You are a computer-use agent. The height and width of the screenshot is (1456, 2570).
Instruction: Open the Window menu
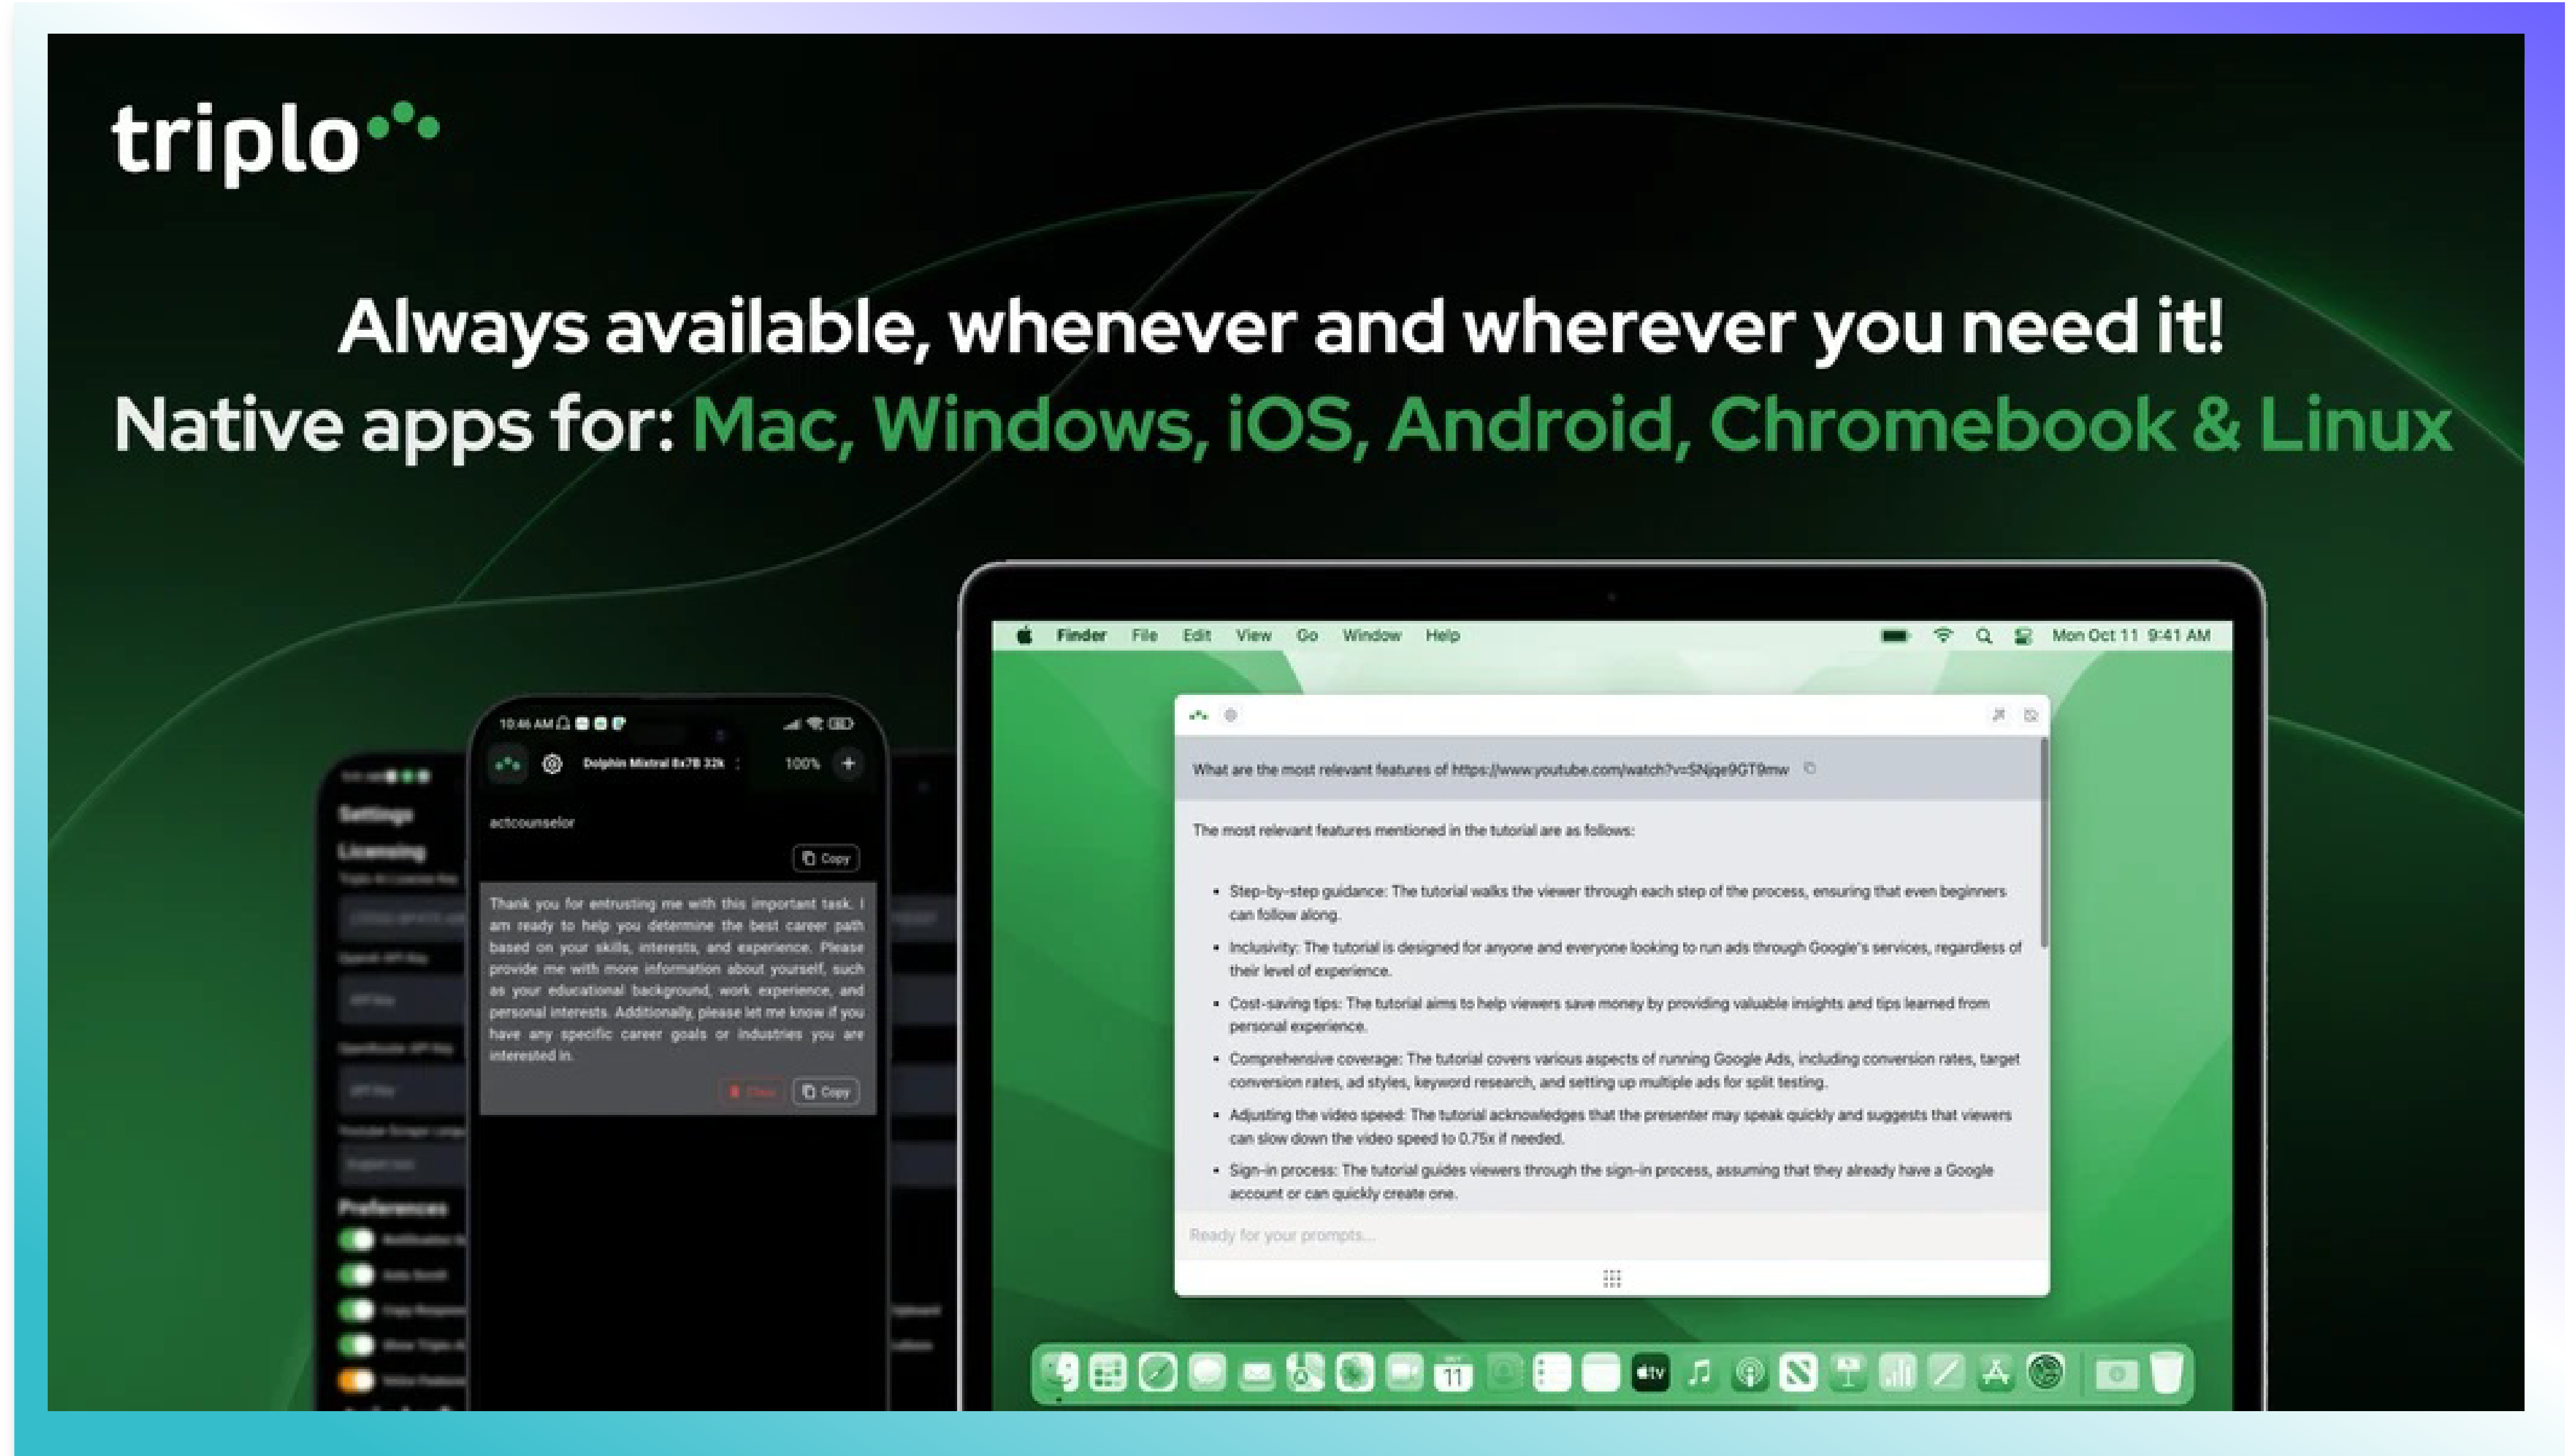(x=1372, y=635)
